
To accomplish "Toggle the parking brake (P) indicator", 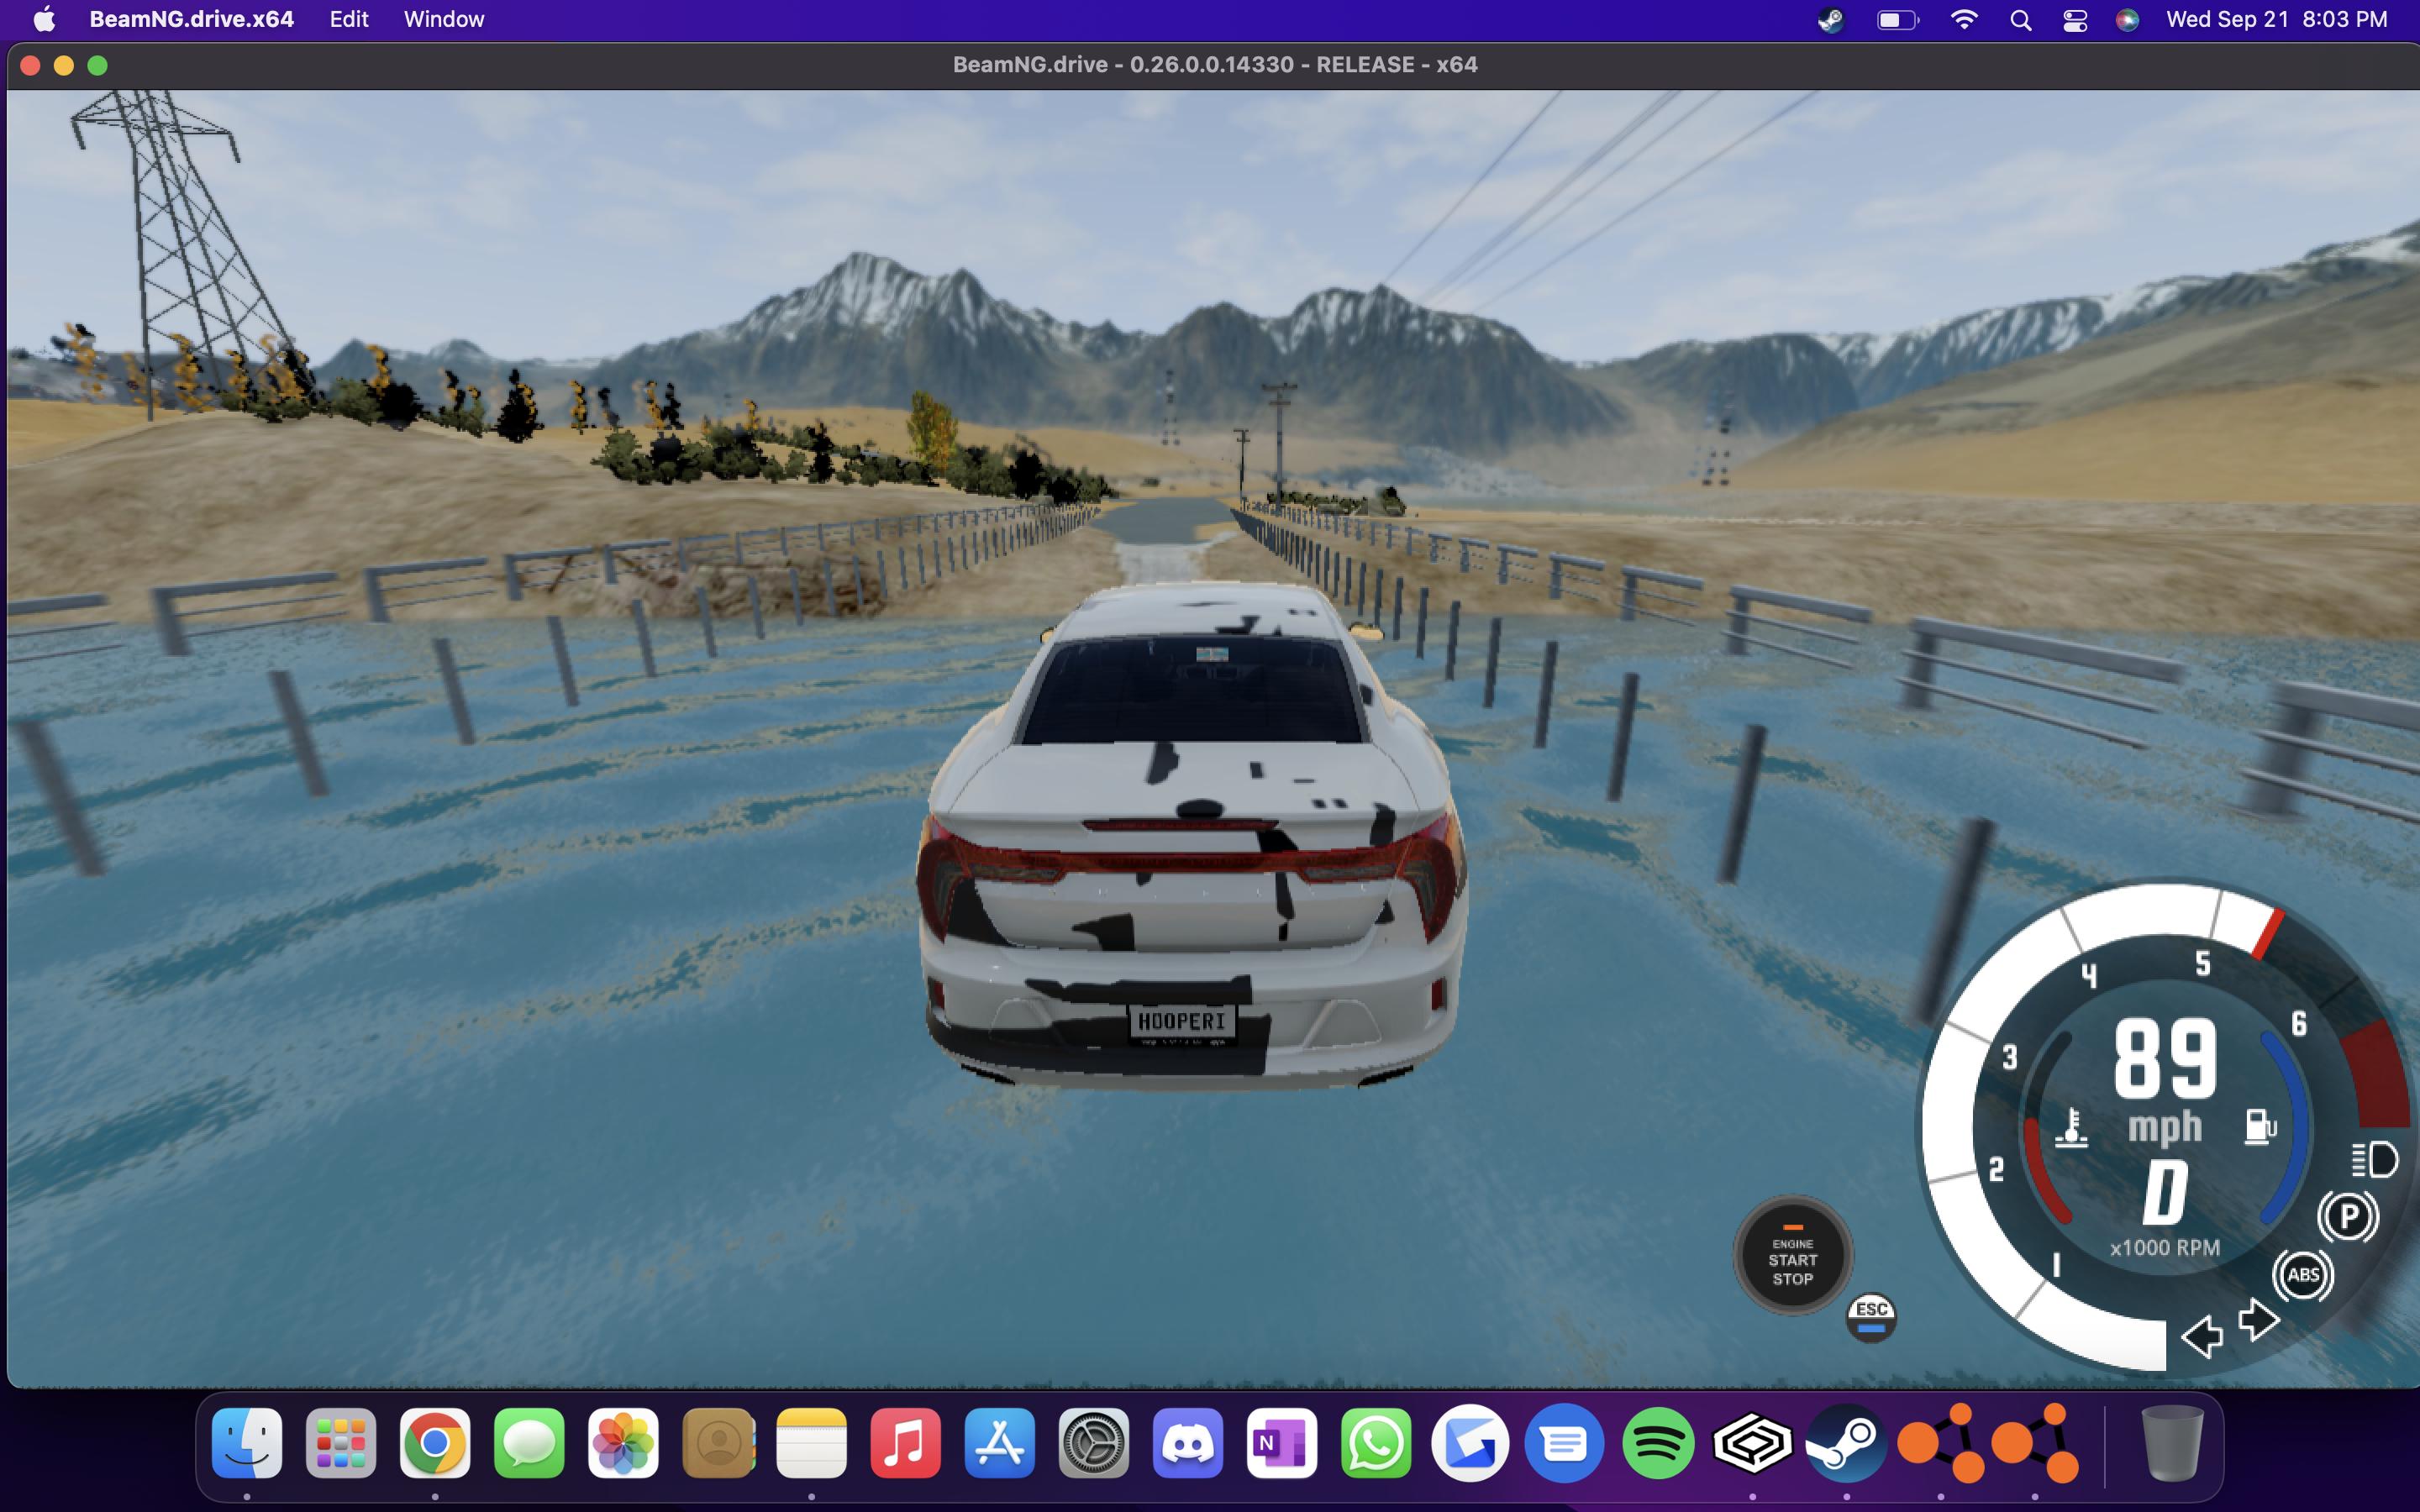I will [x=2347, y=1217].
